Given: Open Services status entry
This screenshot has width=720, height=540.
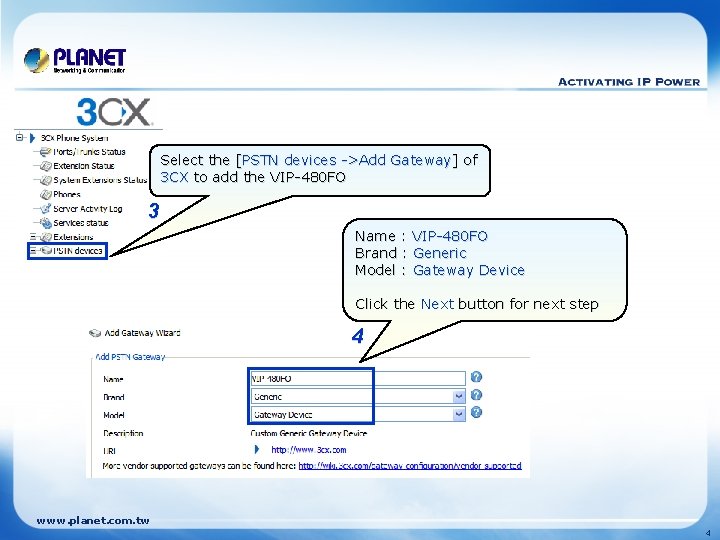Looking at the screenshot, I should pyautogui.click(x=81, y=223).
